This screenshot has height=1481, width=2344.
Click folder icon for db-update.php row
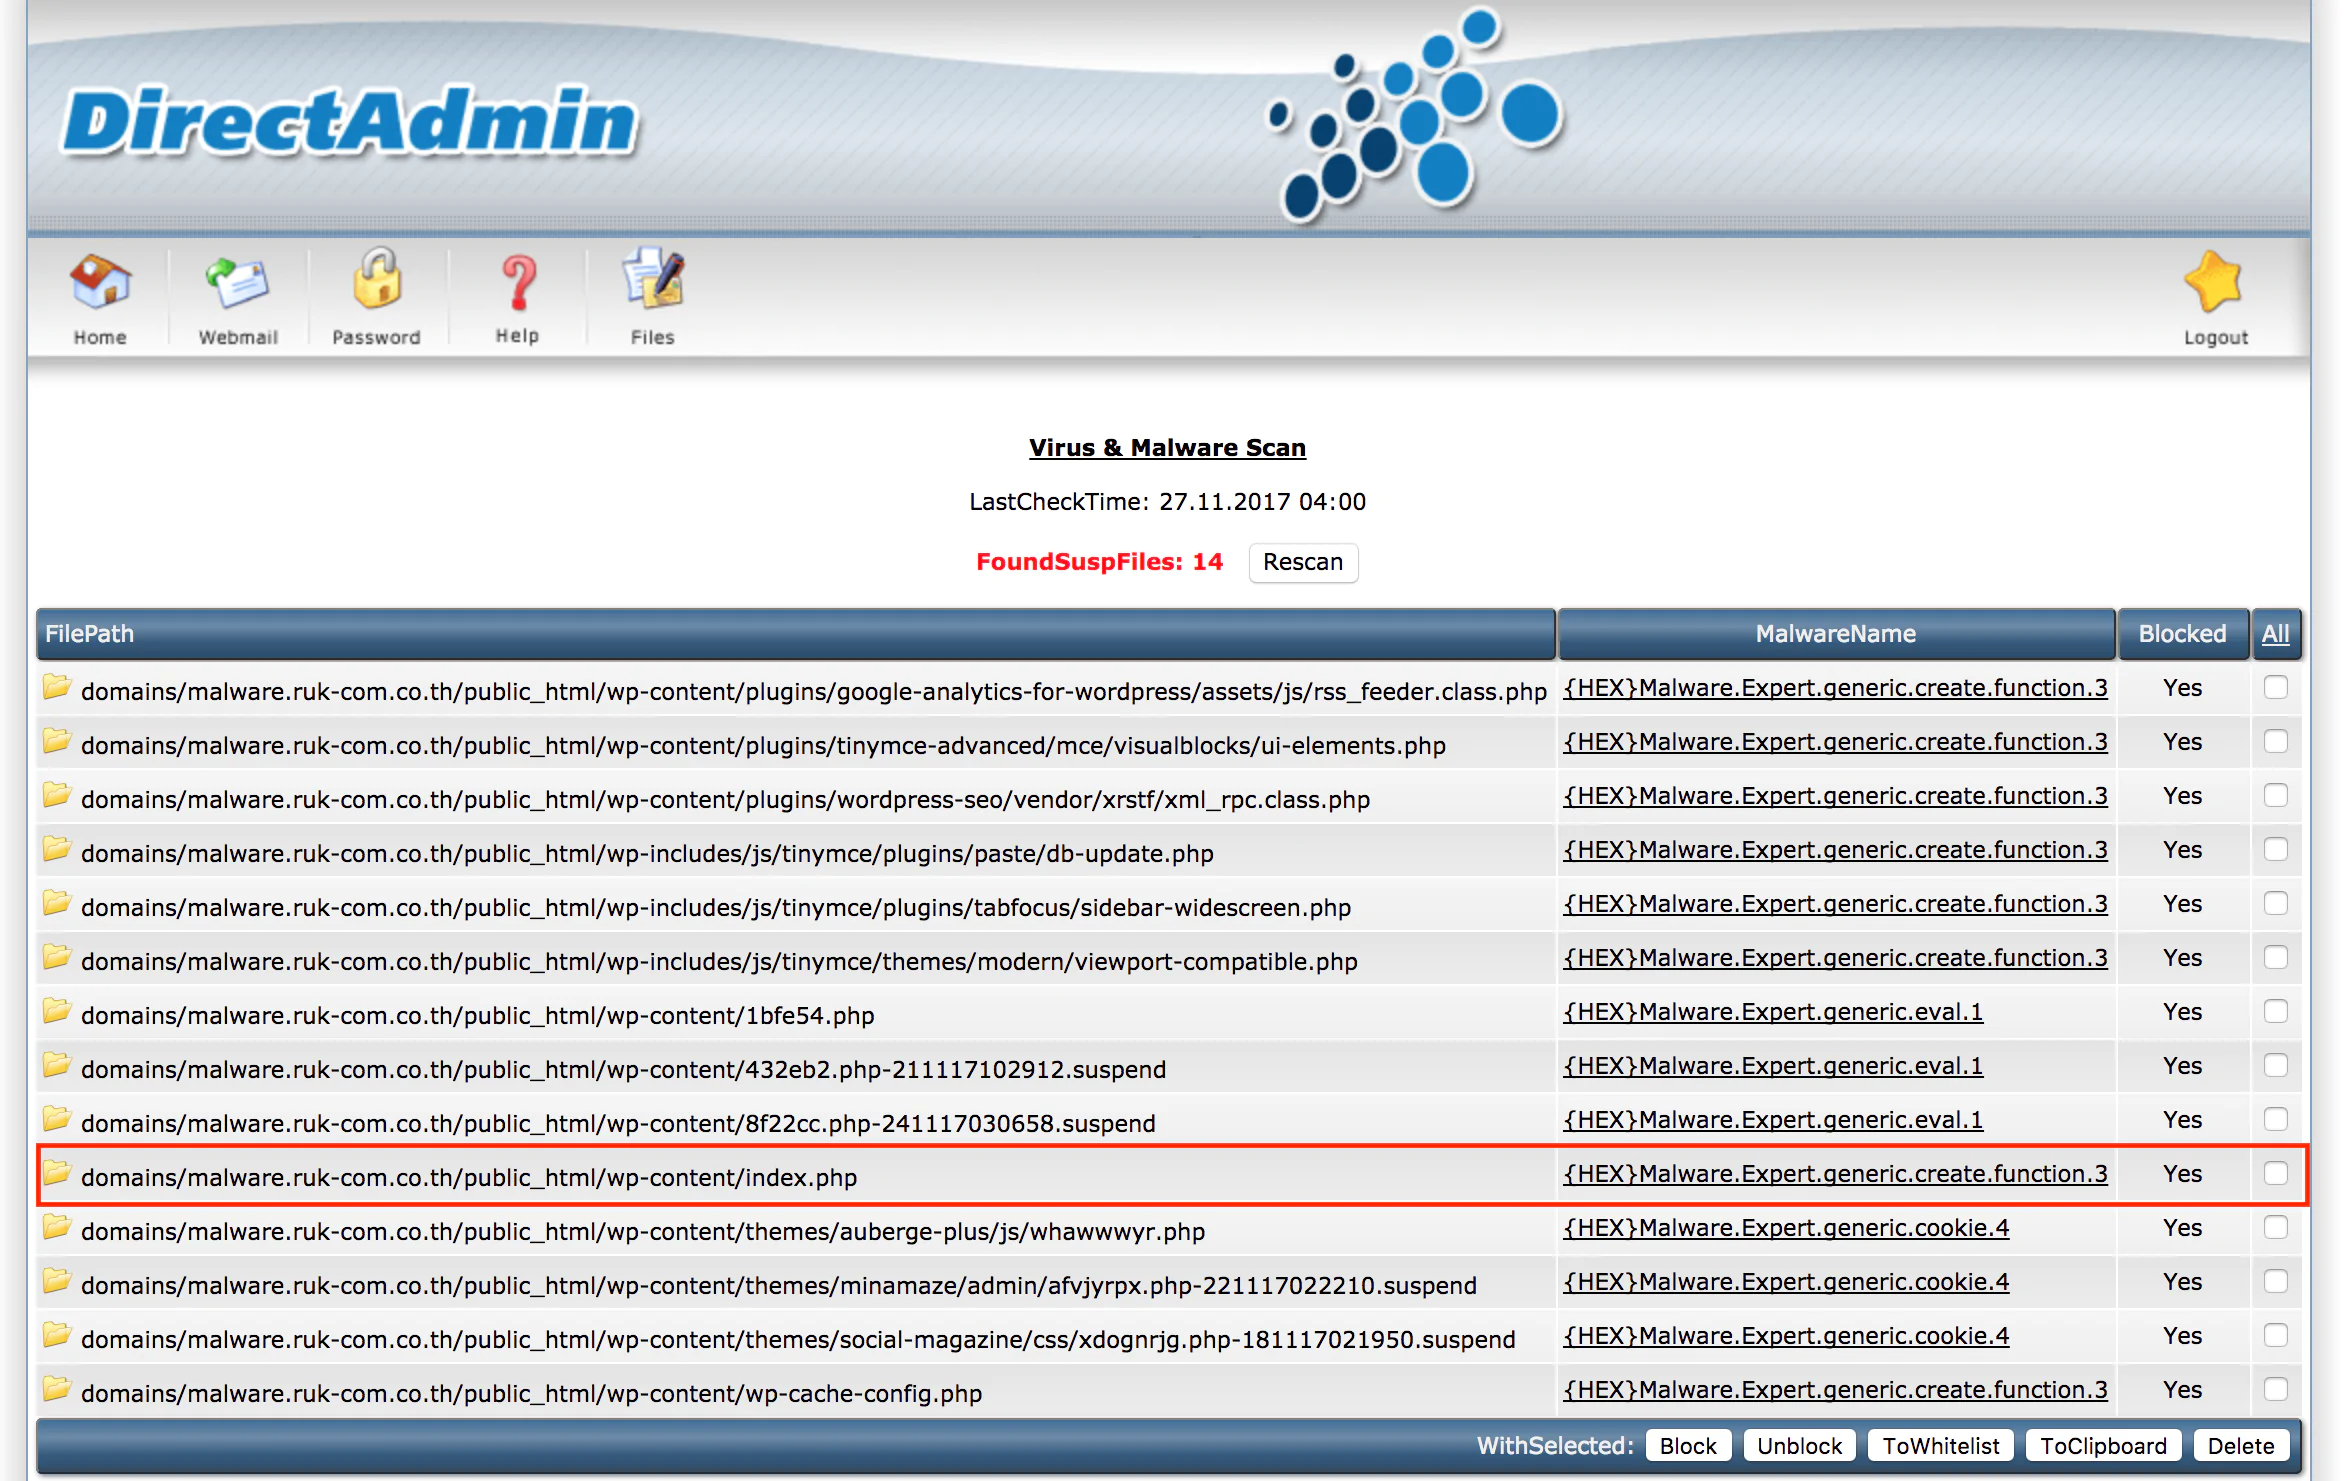pos(57,850)
